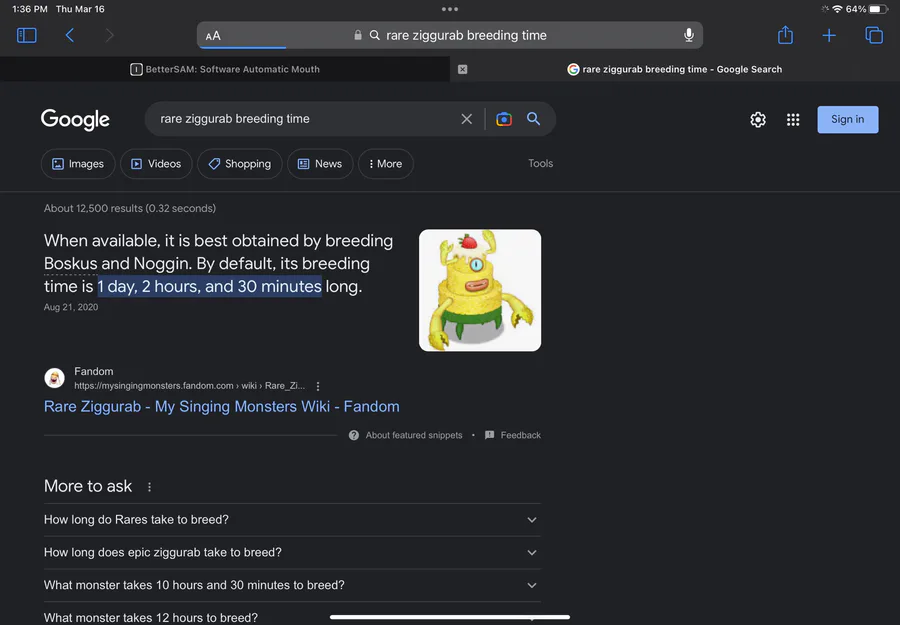Image resolution: width=900 pixels, height=625 pixels.
Task: Tap the Wi-Fi status icon
Action: pos(837,9)
